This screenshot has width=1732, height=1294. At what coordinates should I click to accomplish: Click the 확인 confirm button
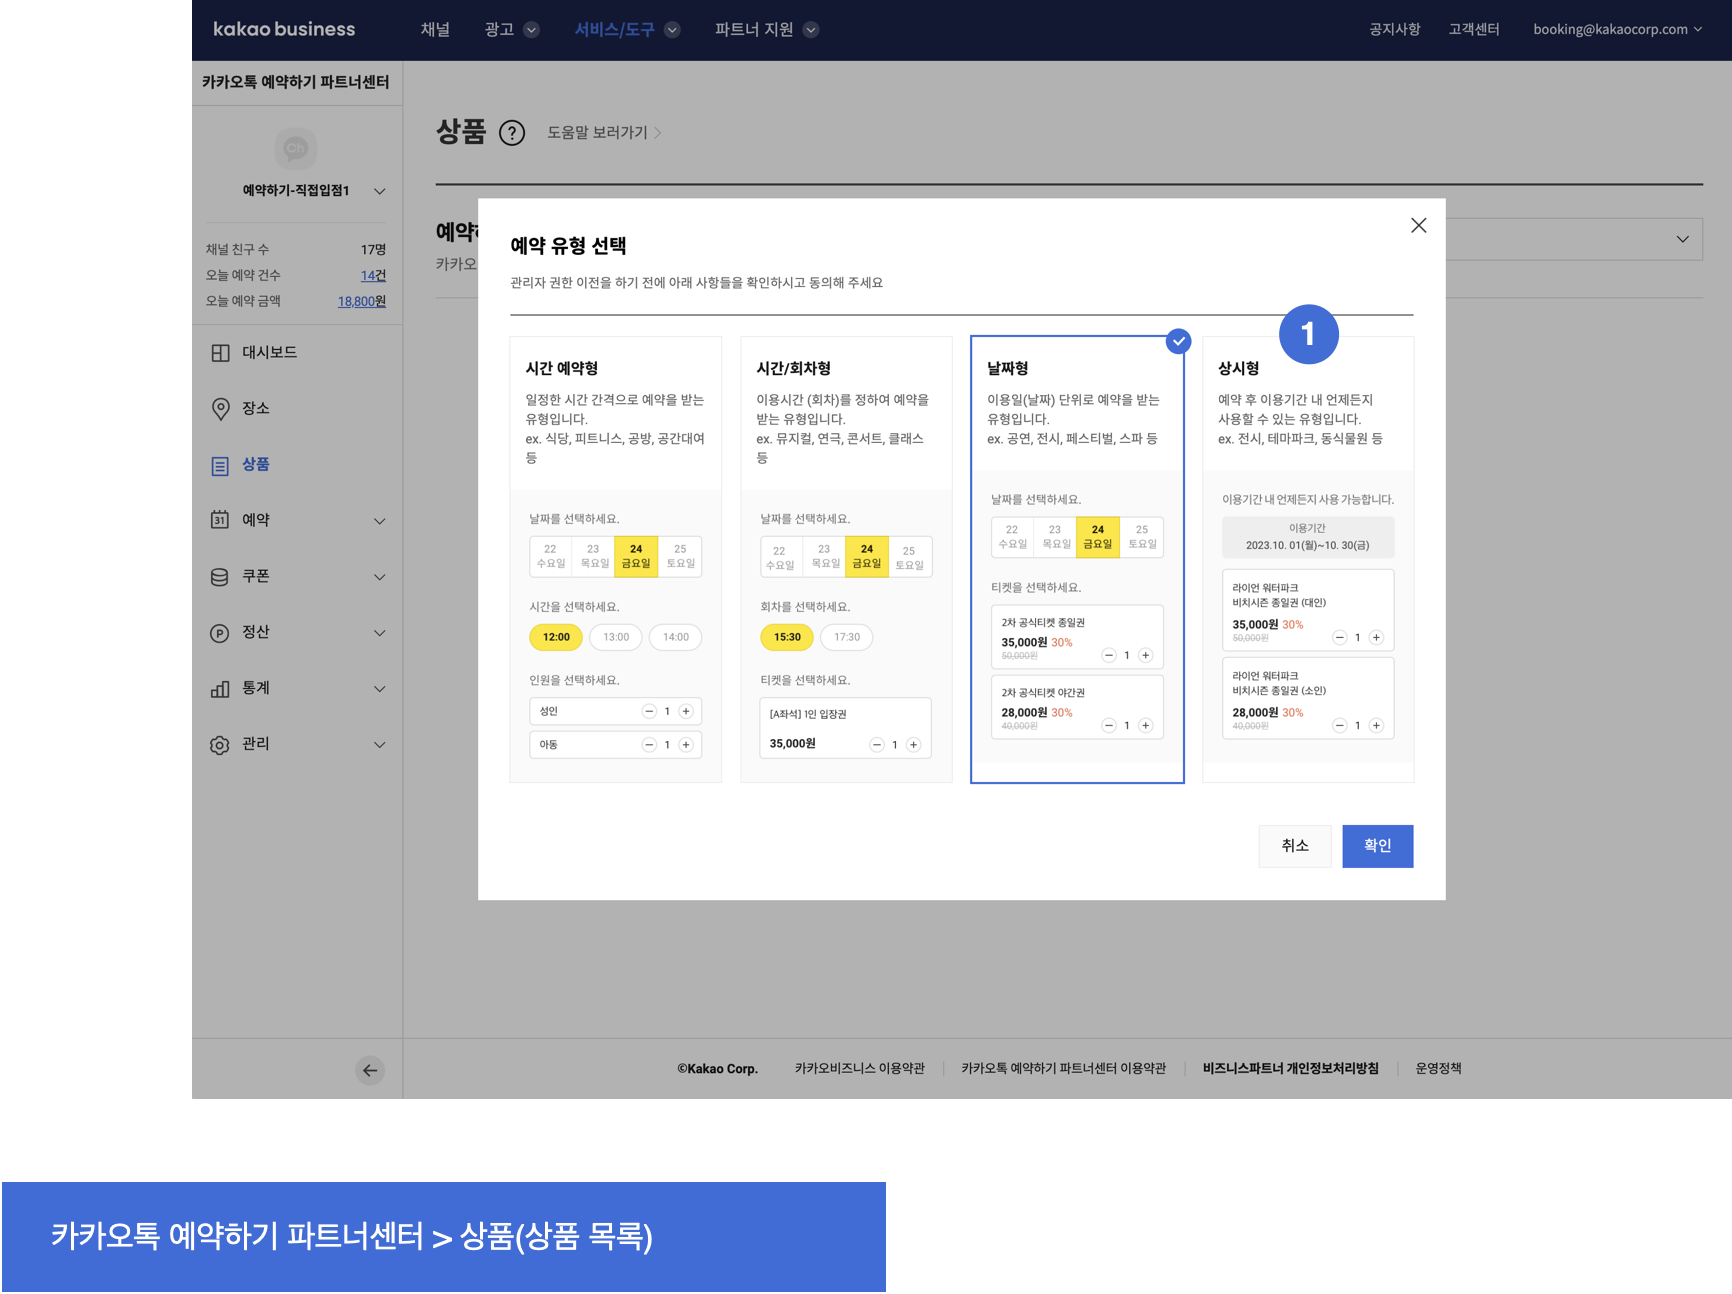[x=1377, y=846]
